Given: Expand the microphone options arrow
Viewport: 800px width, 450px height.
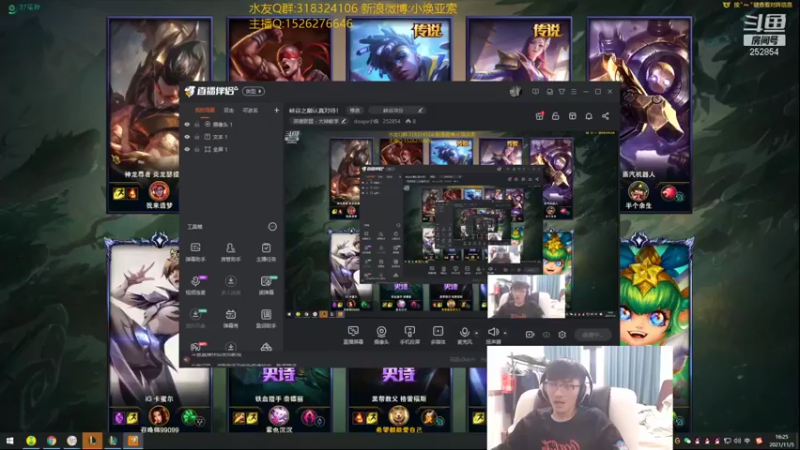Looking at the screenshot, I should pos(477,333).
